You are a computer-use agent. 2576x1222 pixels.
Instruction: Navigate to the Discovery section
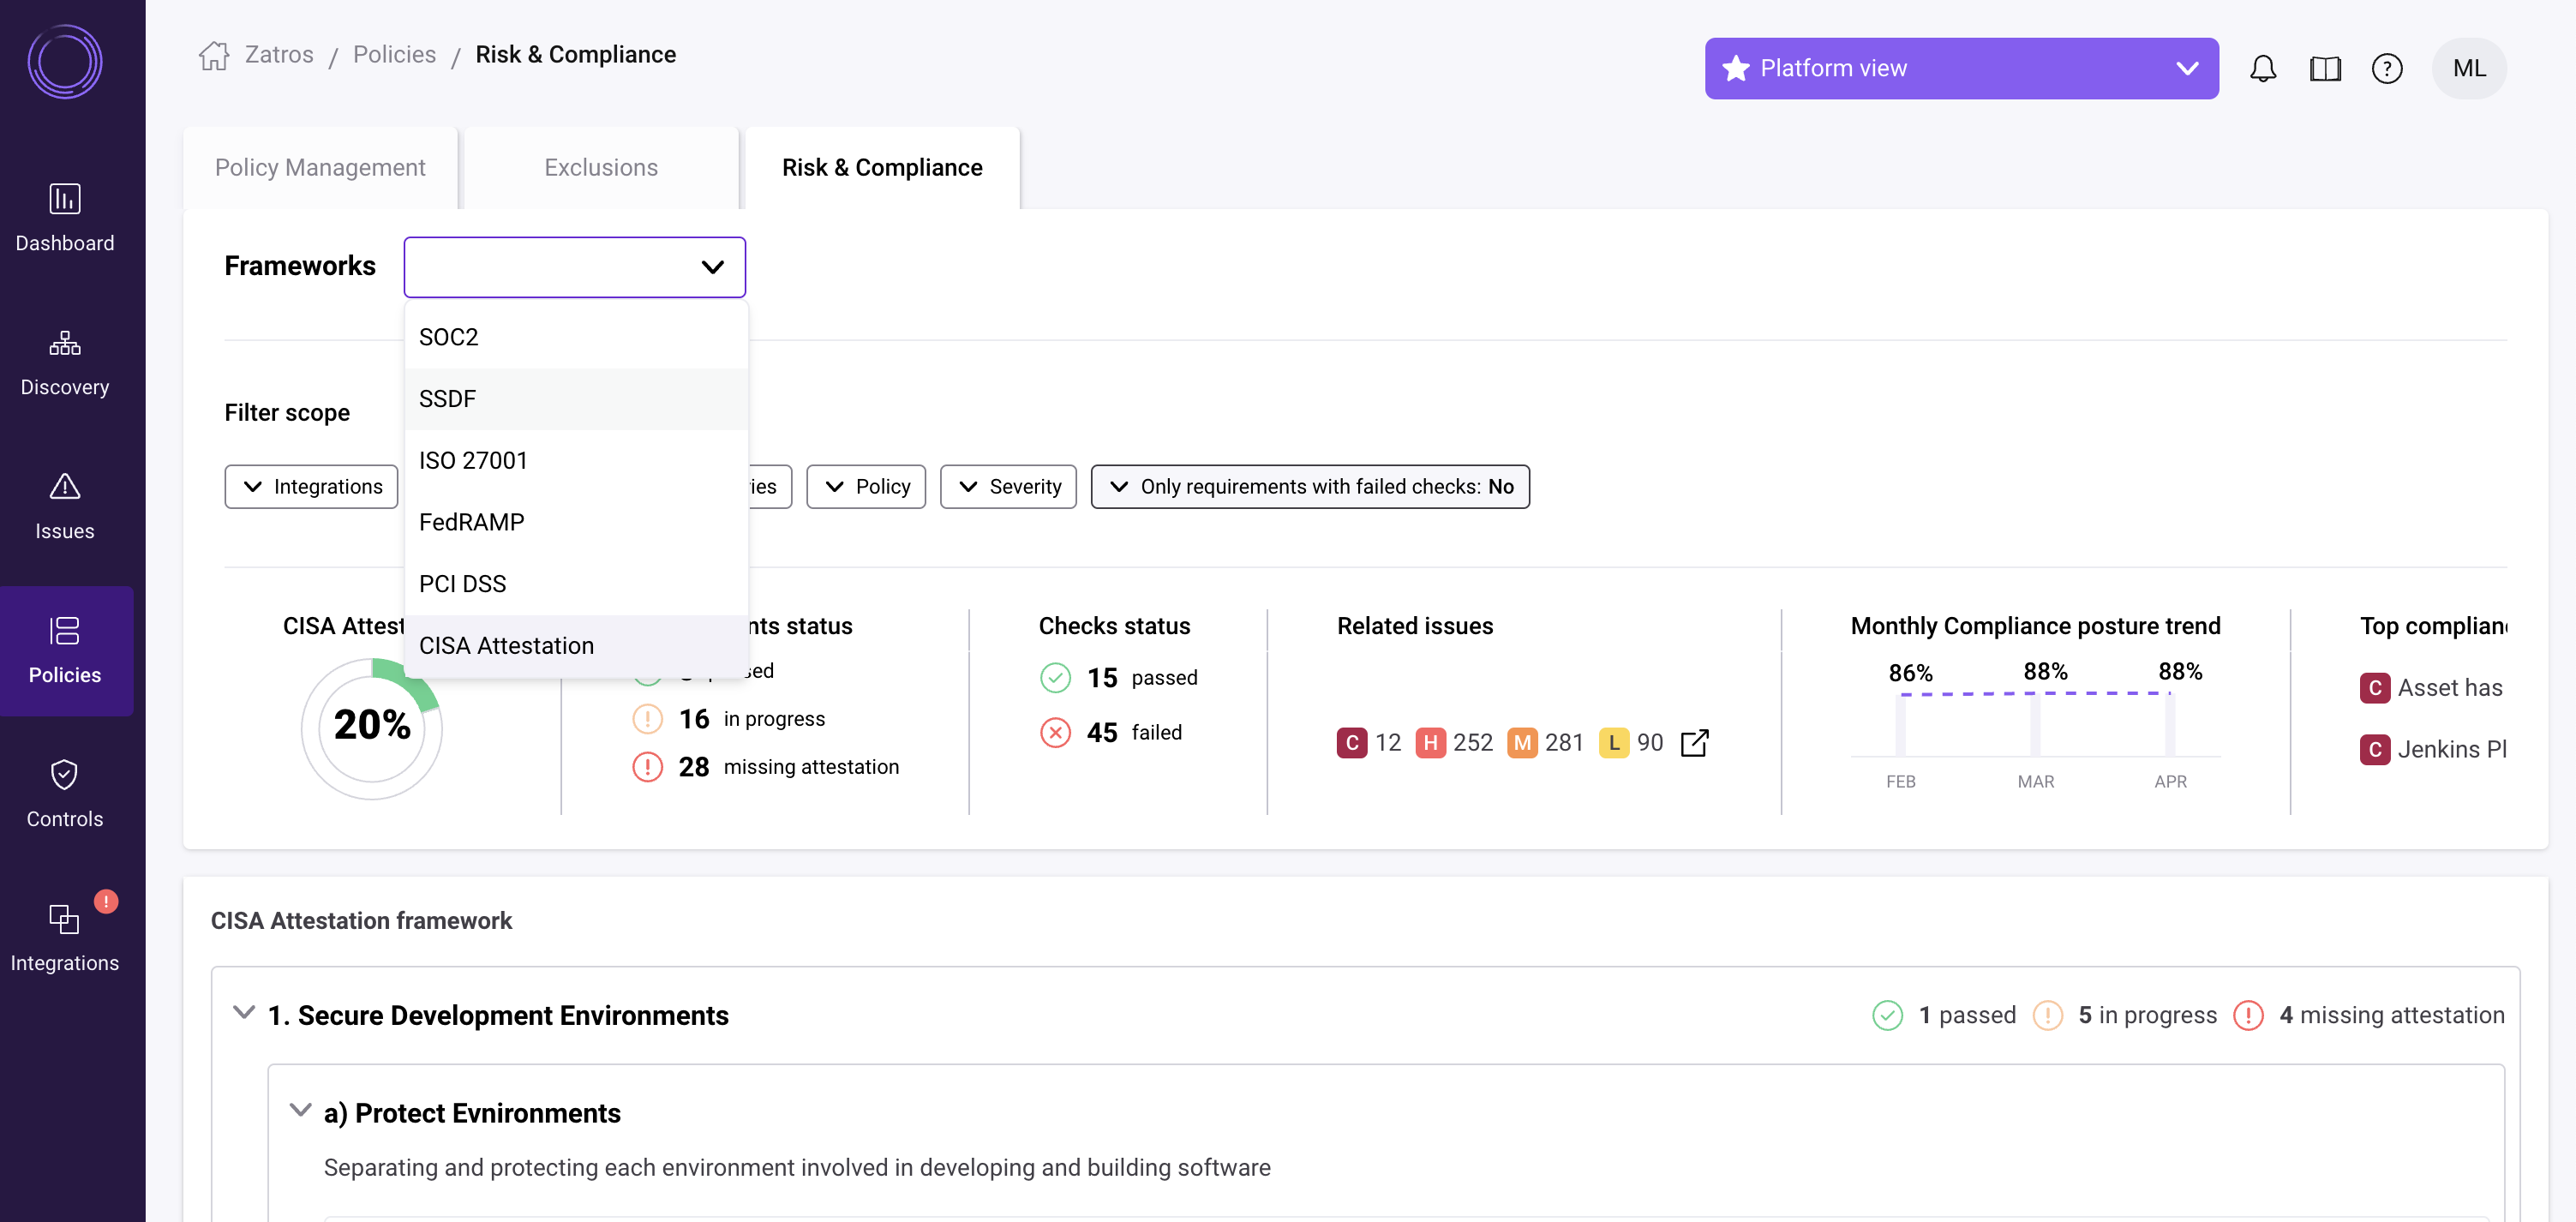tap(64, 362)
